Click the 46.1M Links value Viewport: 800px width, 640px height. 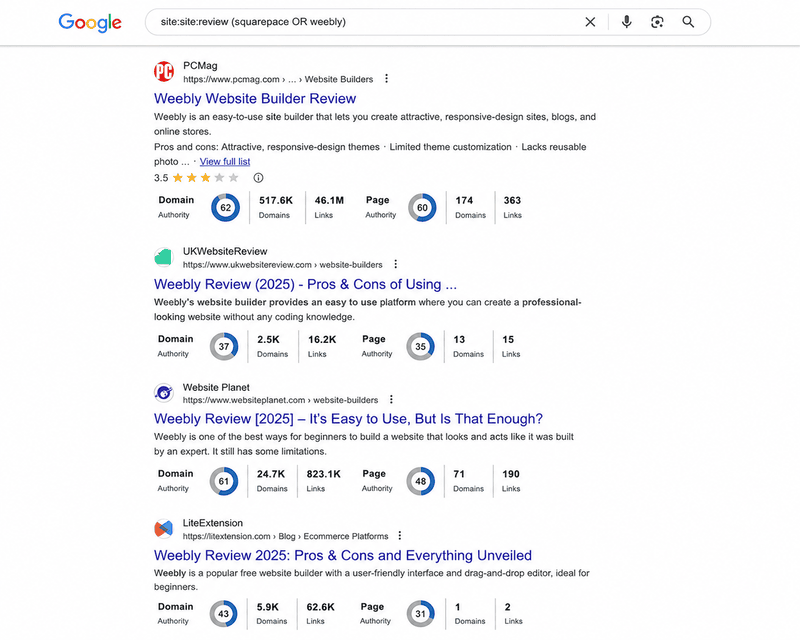pos(329,201)
